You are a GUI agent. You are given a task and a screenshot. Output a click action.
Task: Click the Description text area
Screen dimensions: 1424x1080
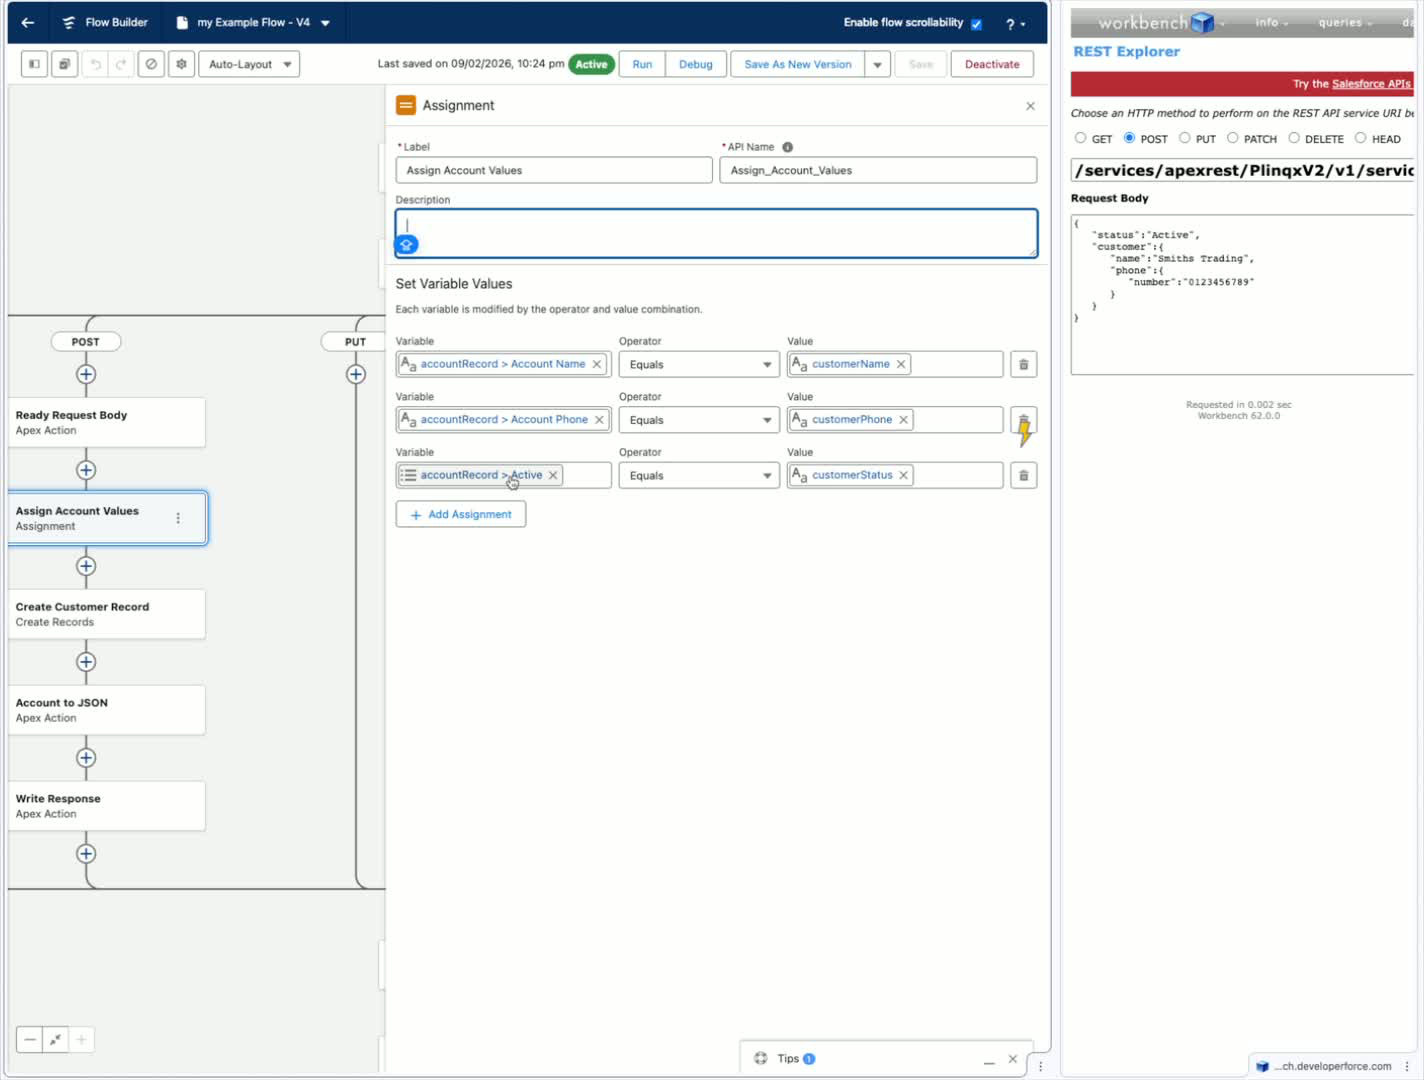(x=716, y=233)
